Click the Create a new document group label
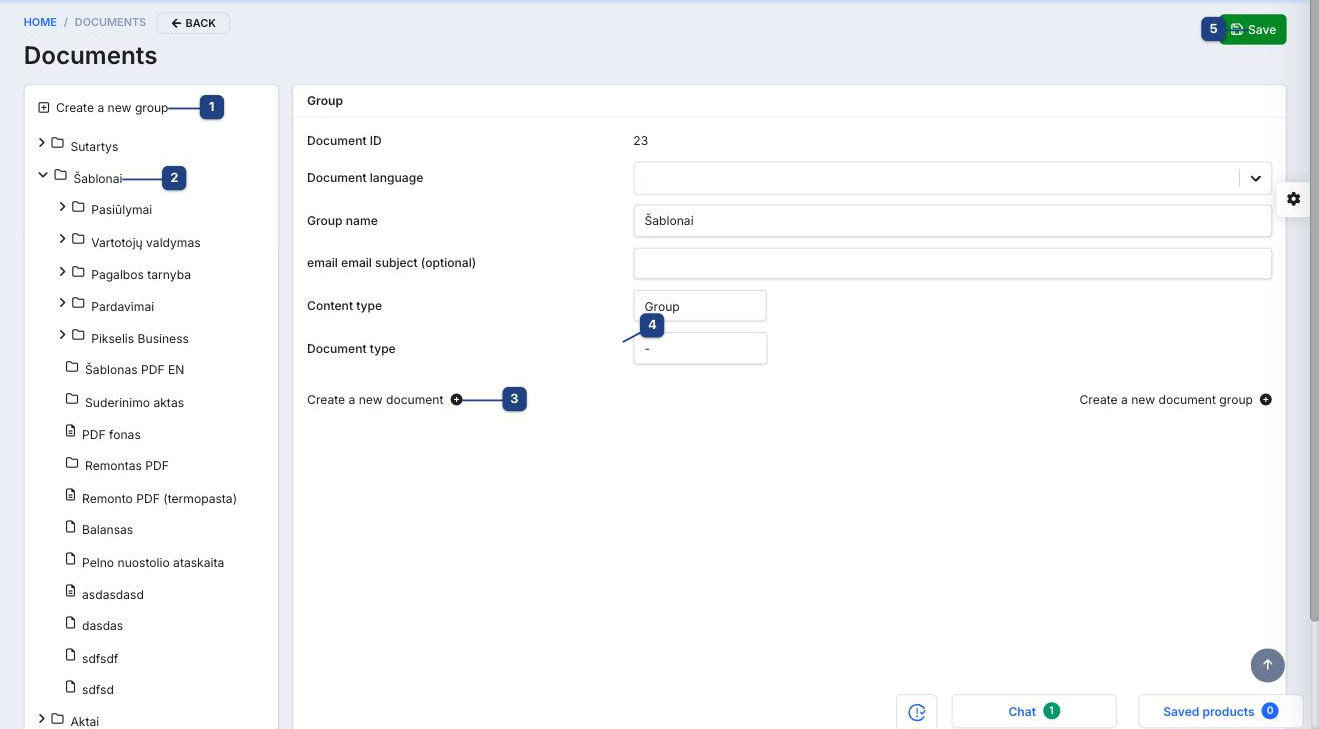1319x729 pixels. (x=1166, y=400)
